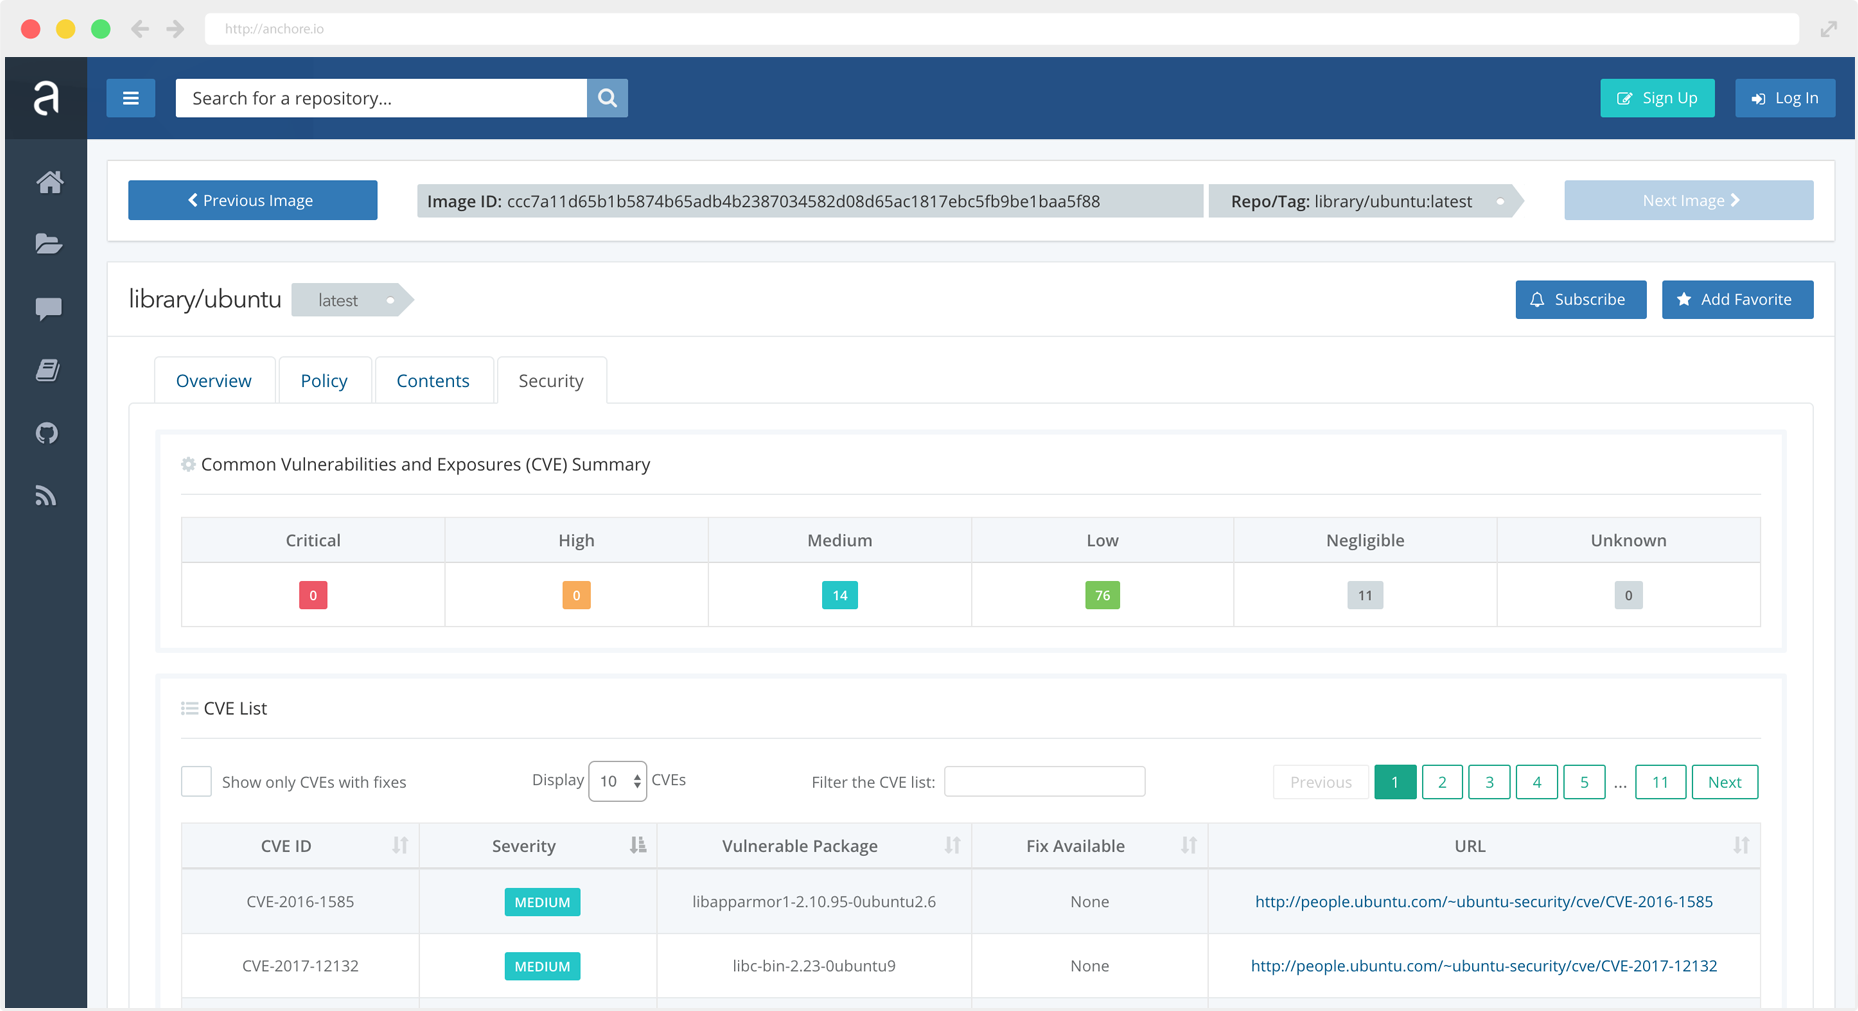Click the Unknown count badge
This screenshot has height=1011, width=1858.
(1628, 595)
